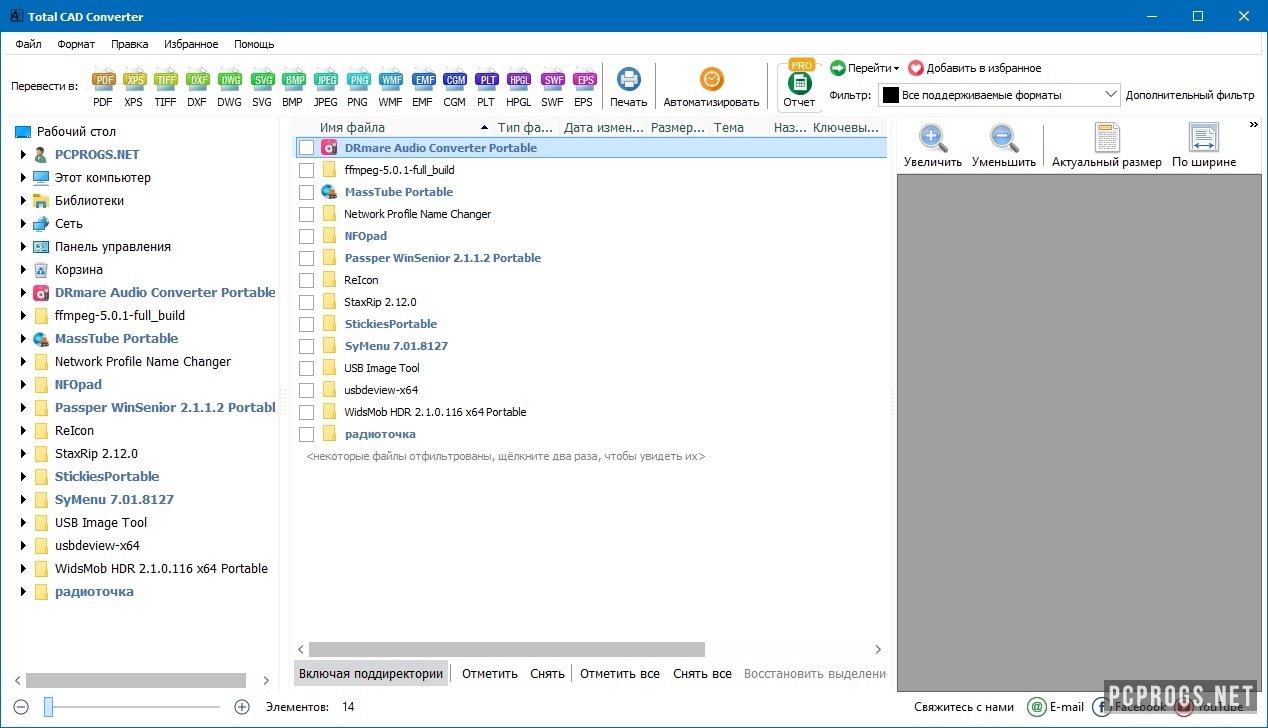Expand PCPROGS.NET tree node

coord(23,155)
